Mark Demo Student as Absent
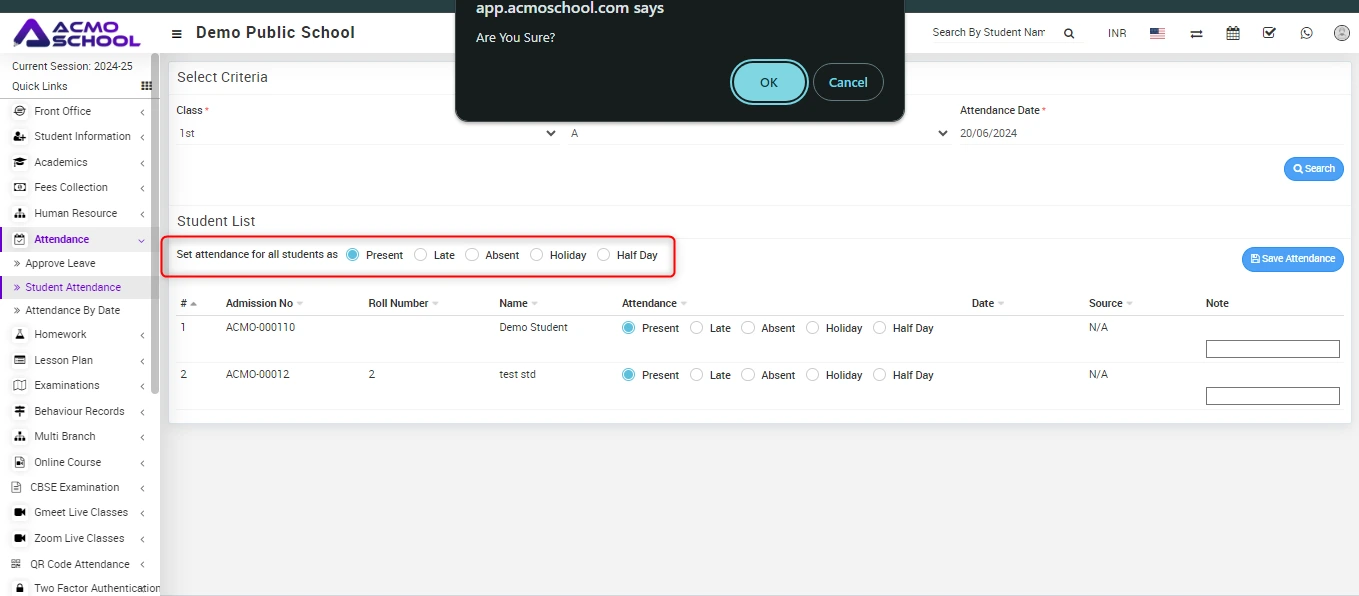Viewport: 1359px width, 596px height. pos(748,328)
